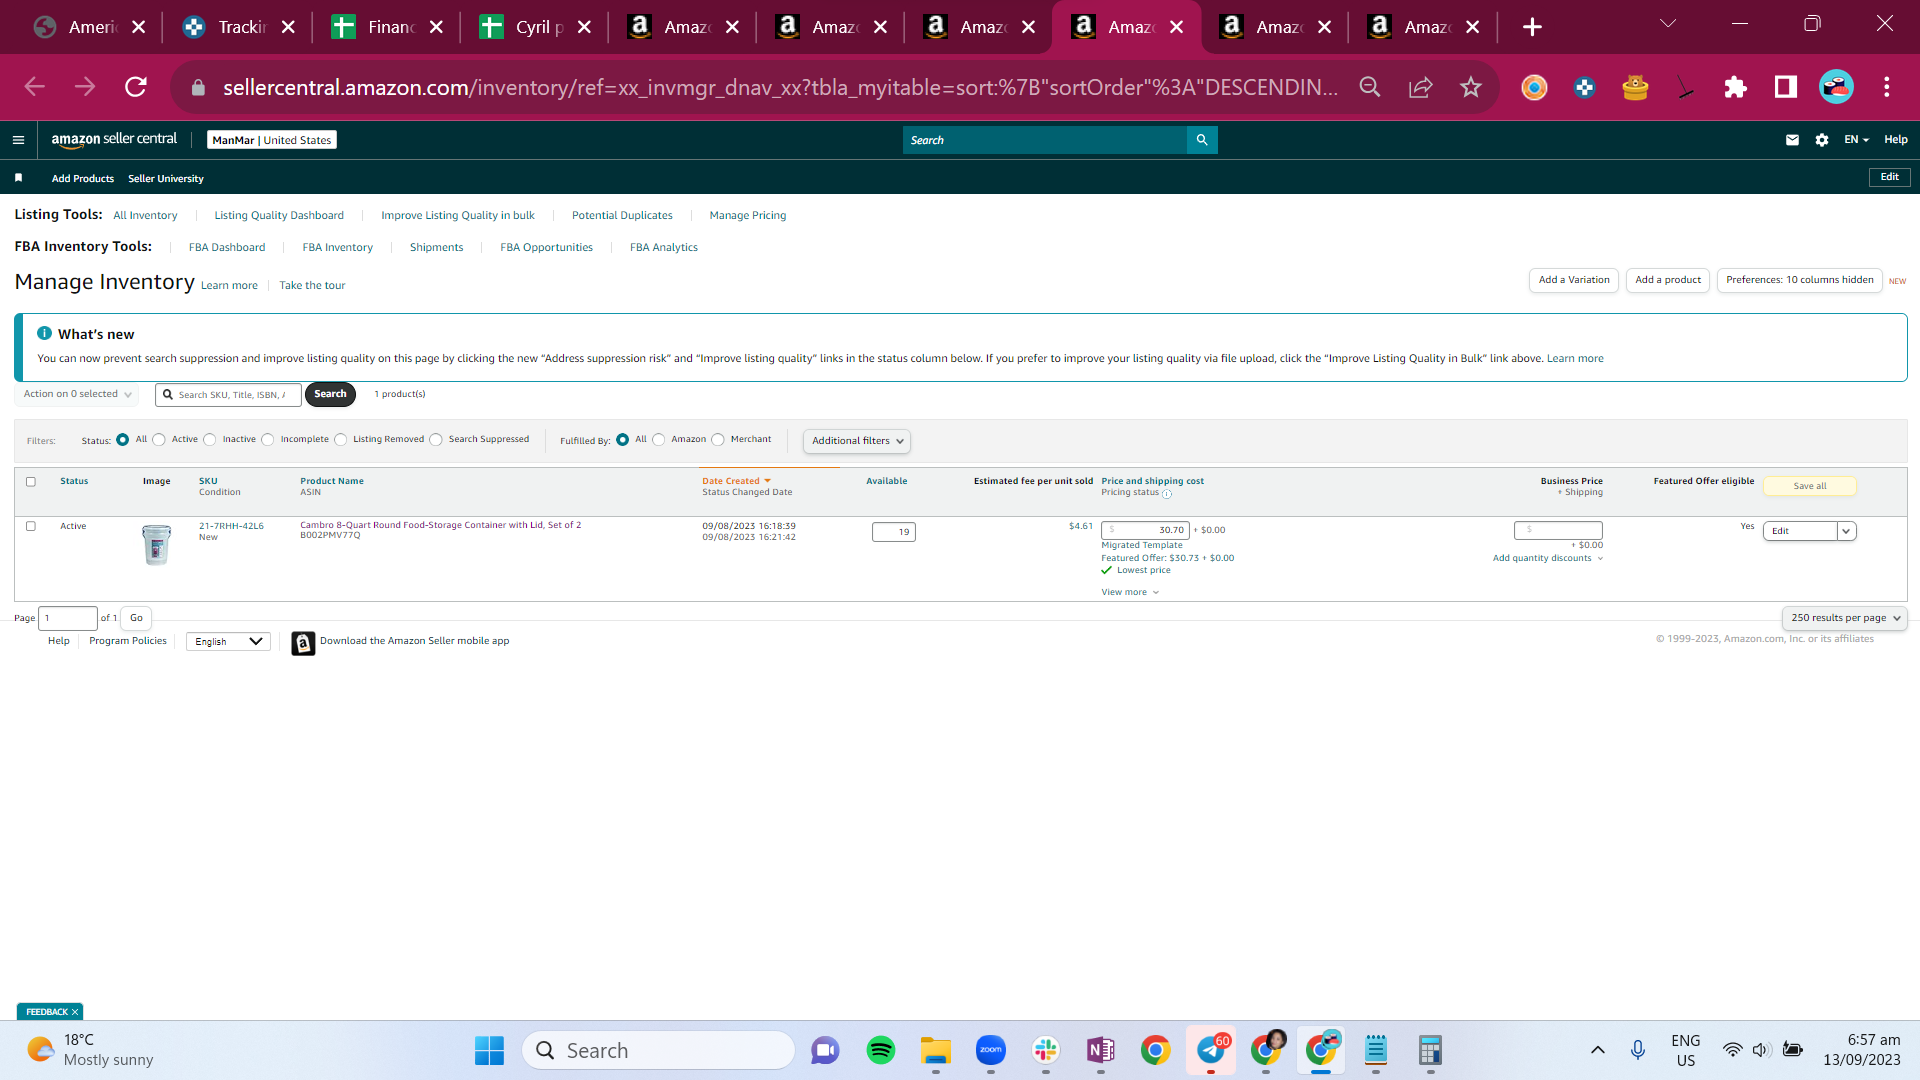The height and width of the screenshot is (1080, 1920).
Task: Open Listing Quality Dashboard
Action: [279, 216]
